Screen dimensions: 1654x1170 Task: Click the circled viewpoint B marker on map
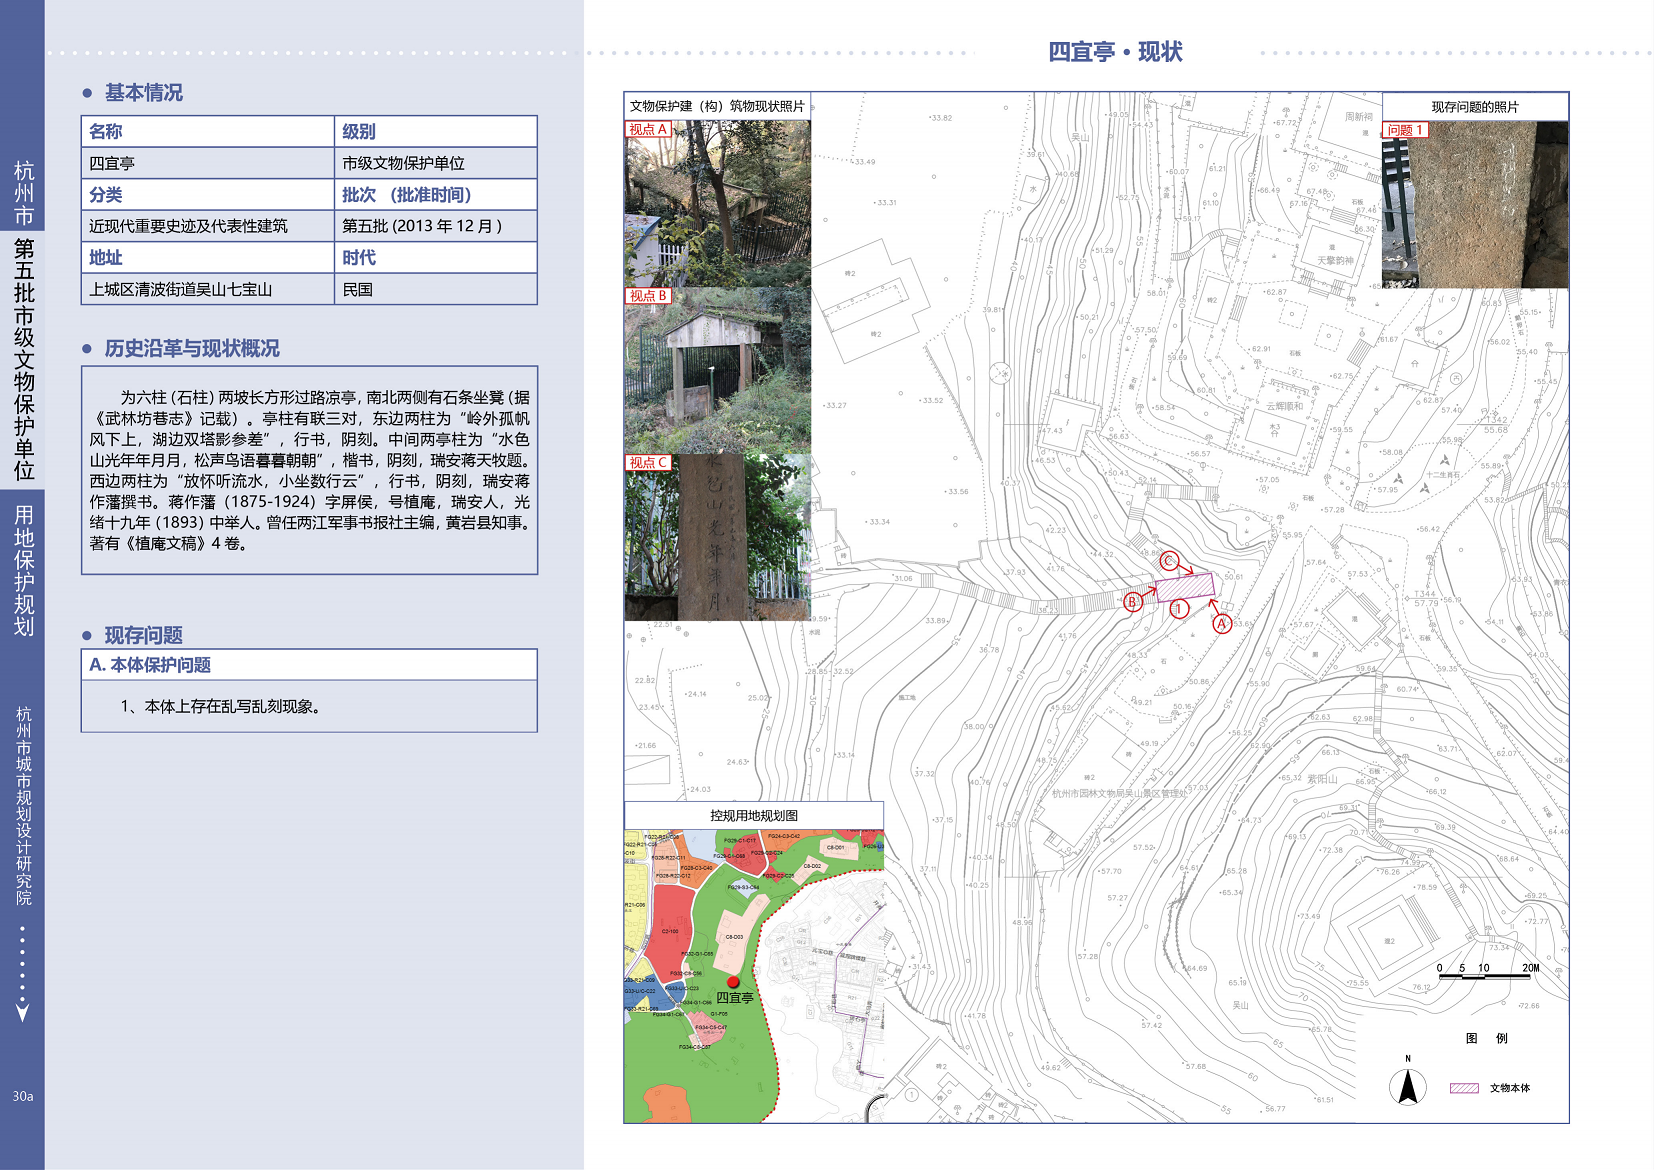coord(1132,602)
